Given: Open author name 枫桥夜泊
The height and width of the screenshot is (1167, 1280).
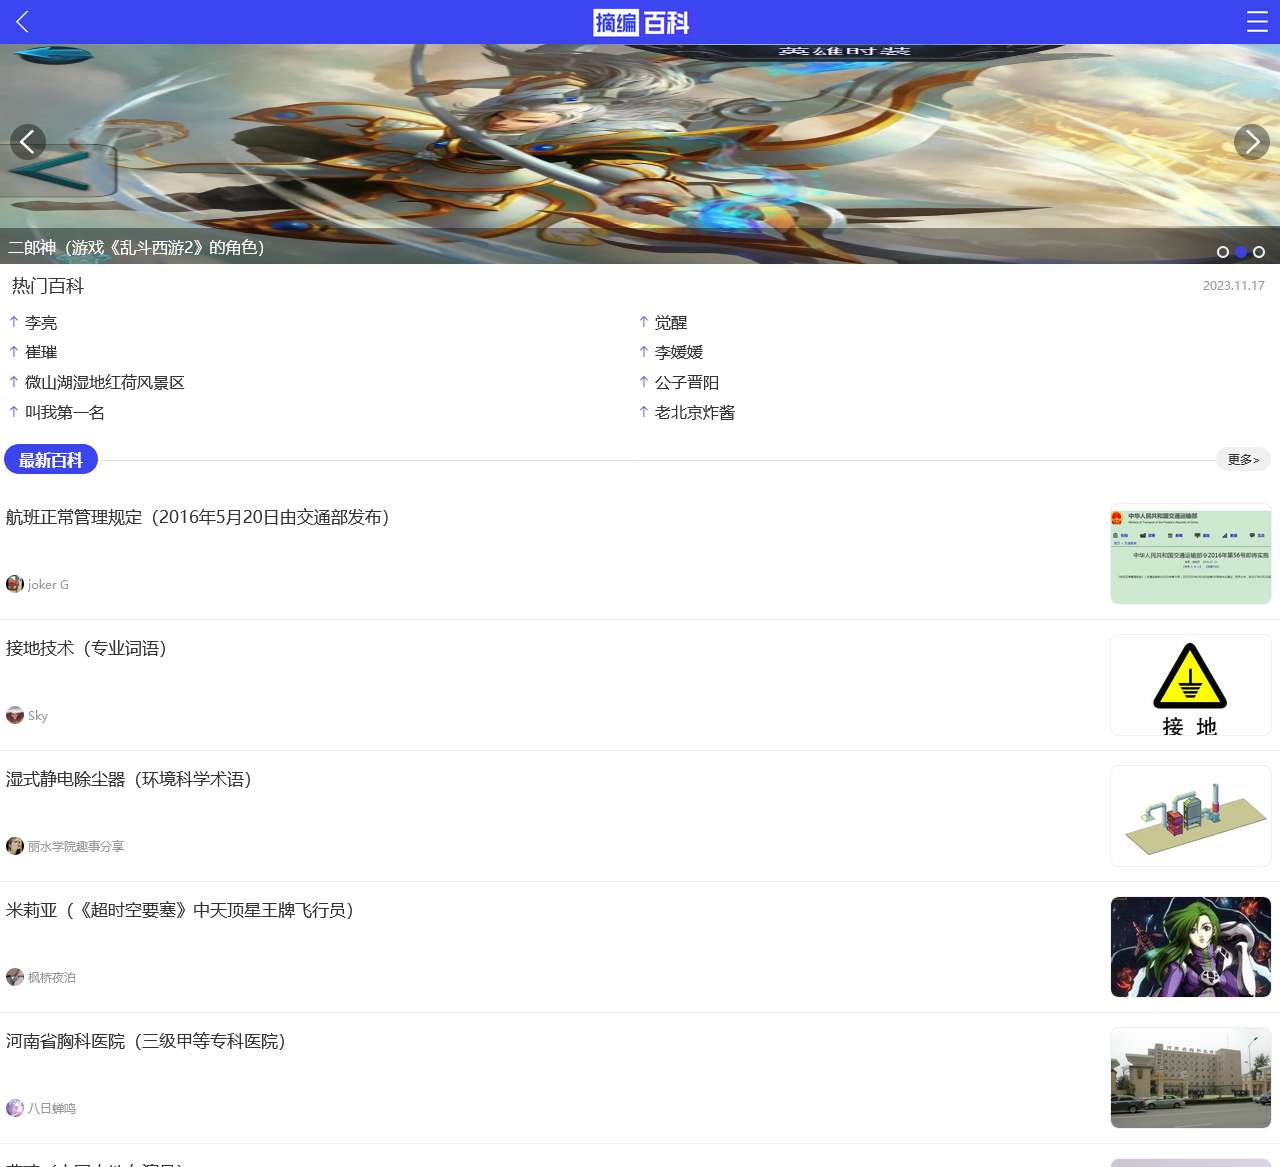Looking at the screenshot, I should (x=52, y=978).
